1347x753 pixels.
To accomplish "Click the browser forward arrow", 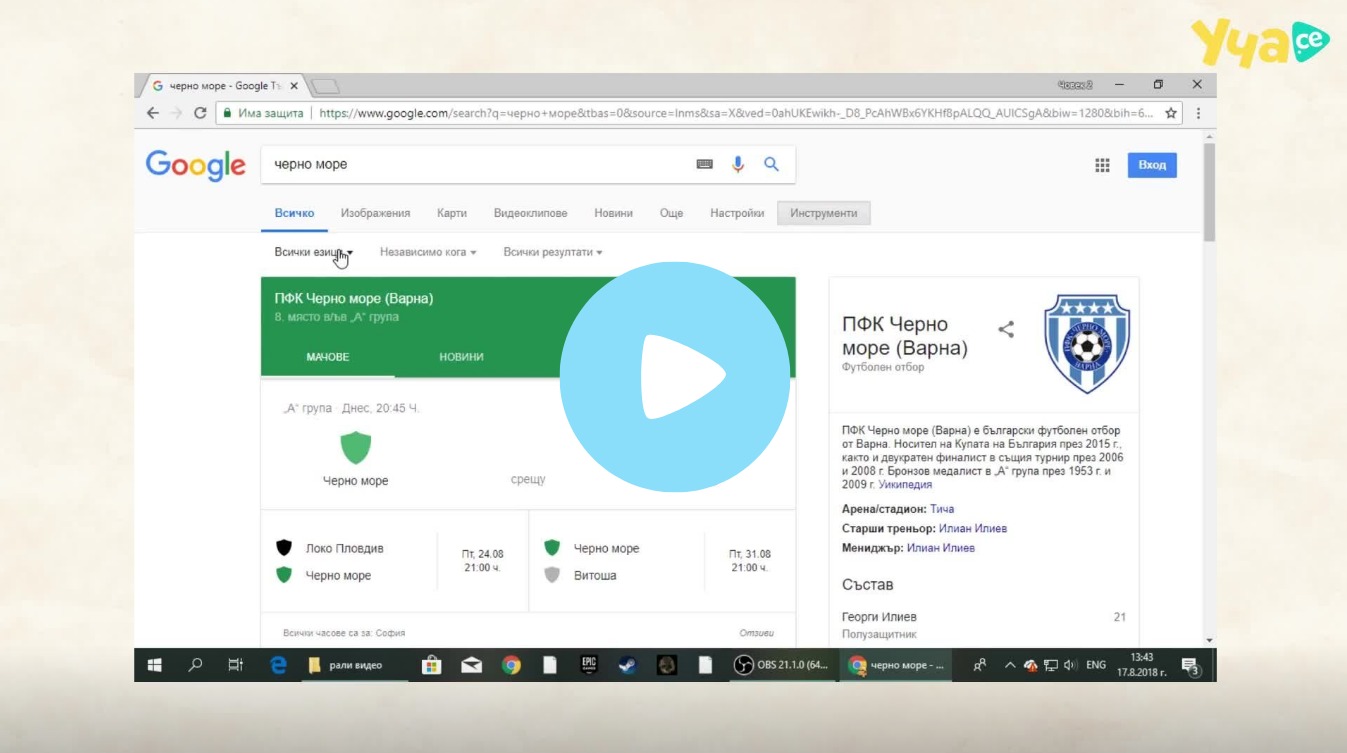I will pyautogui.click(x=176, y=113).
